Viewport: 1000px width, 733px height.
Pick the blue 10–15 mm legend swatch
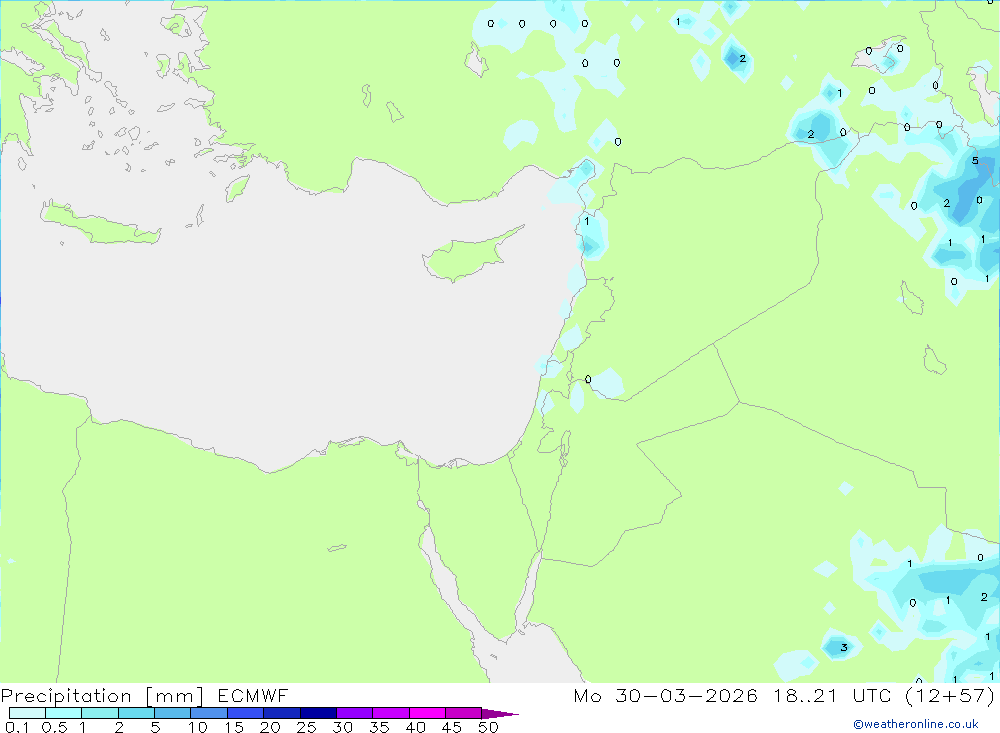pos(209,713)
